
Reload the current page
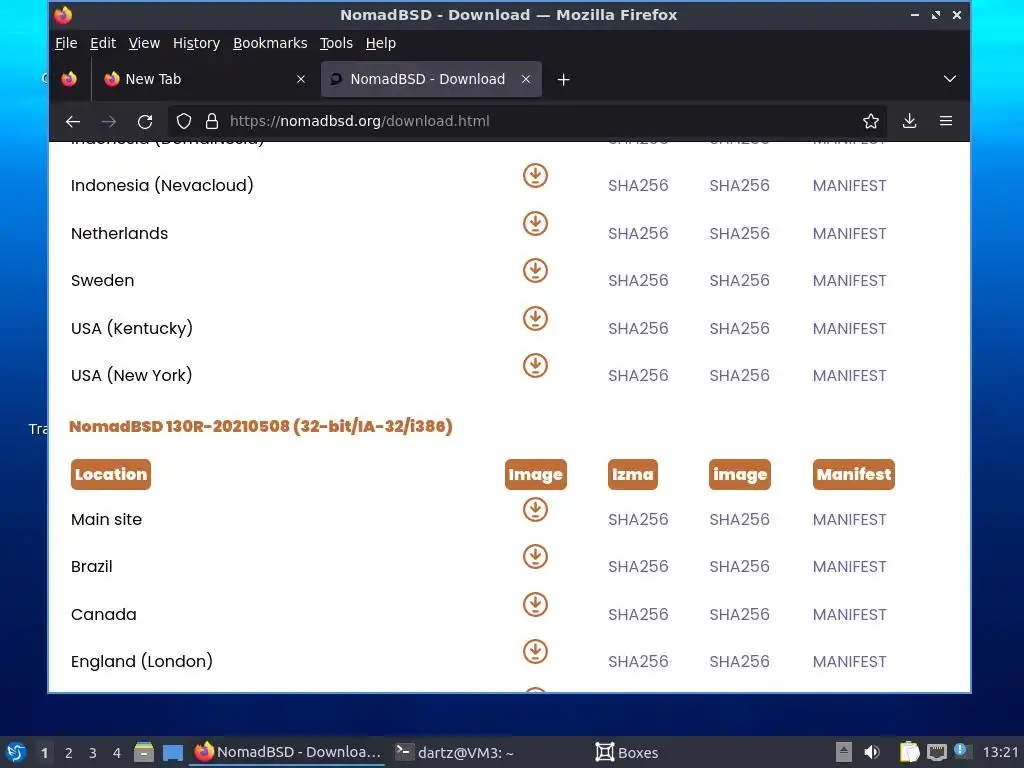(x=145, y=121)
